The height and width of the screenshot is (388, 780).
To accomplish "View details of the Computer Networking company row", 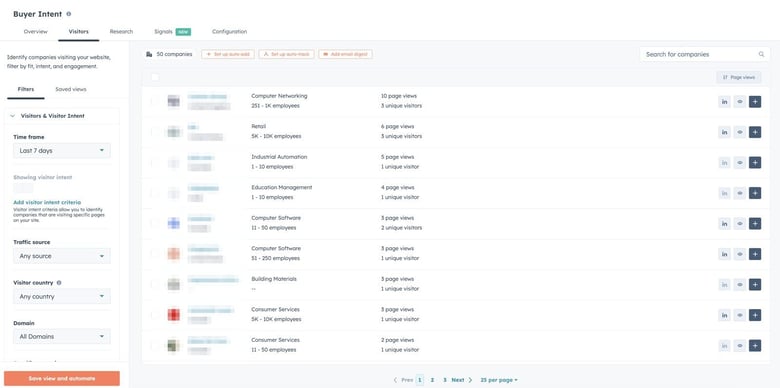I will (740, 101).
